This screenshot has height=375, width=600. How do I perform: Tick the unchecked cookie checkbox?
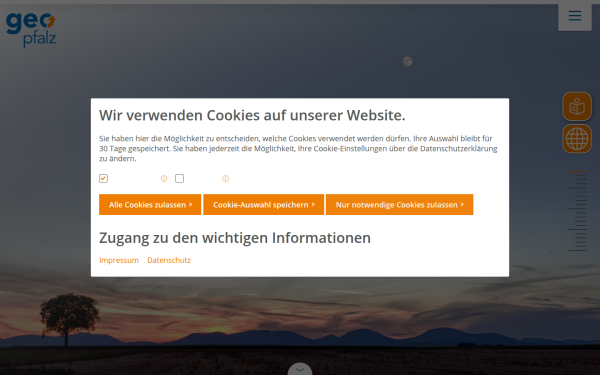(179, 179)
